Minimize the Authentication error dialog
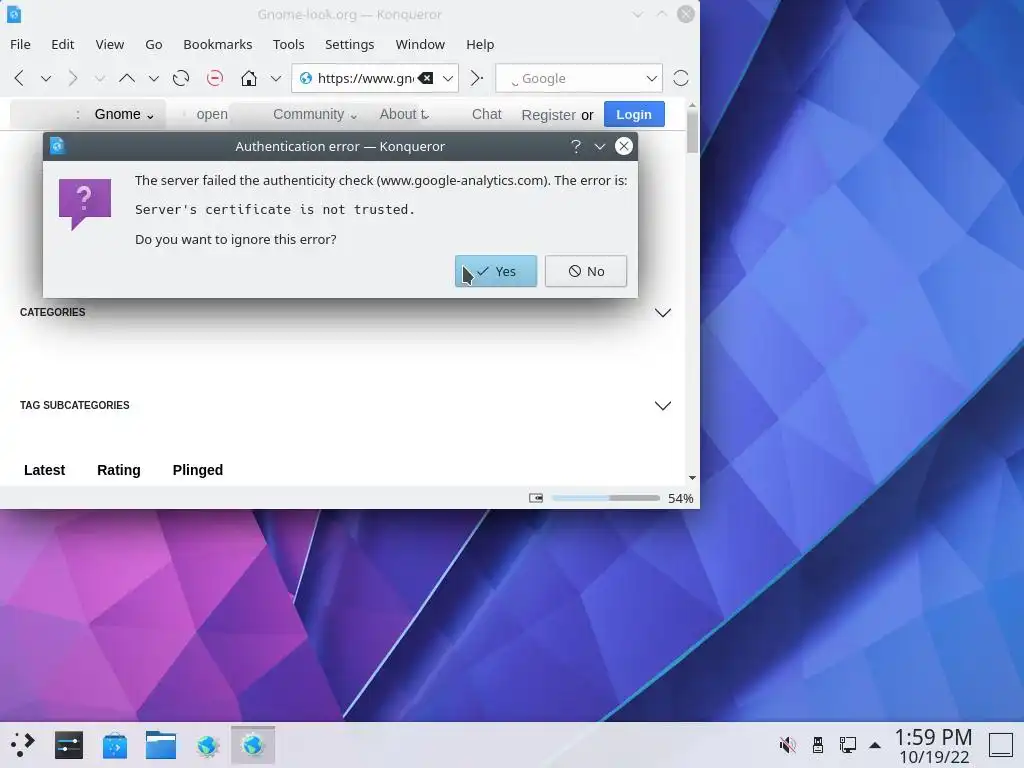The image size is (1024, 768). tap(600, 146)
